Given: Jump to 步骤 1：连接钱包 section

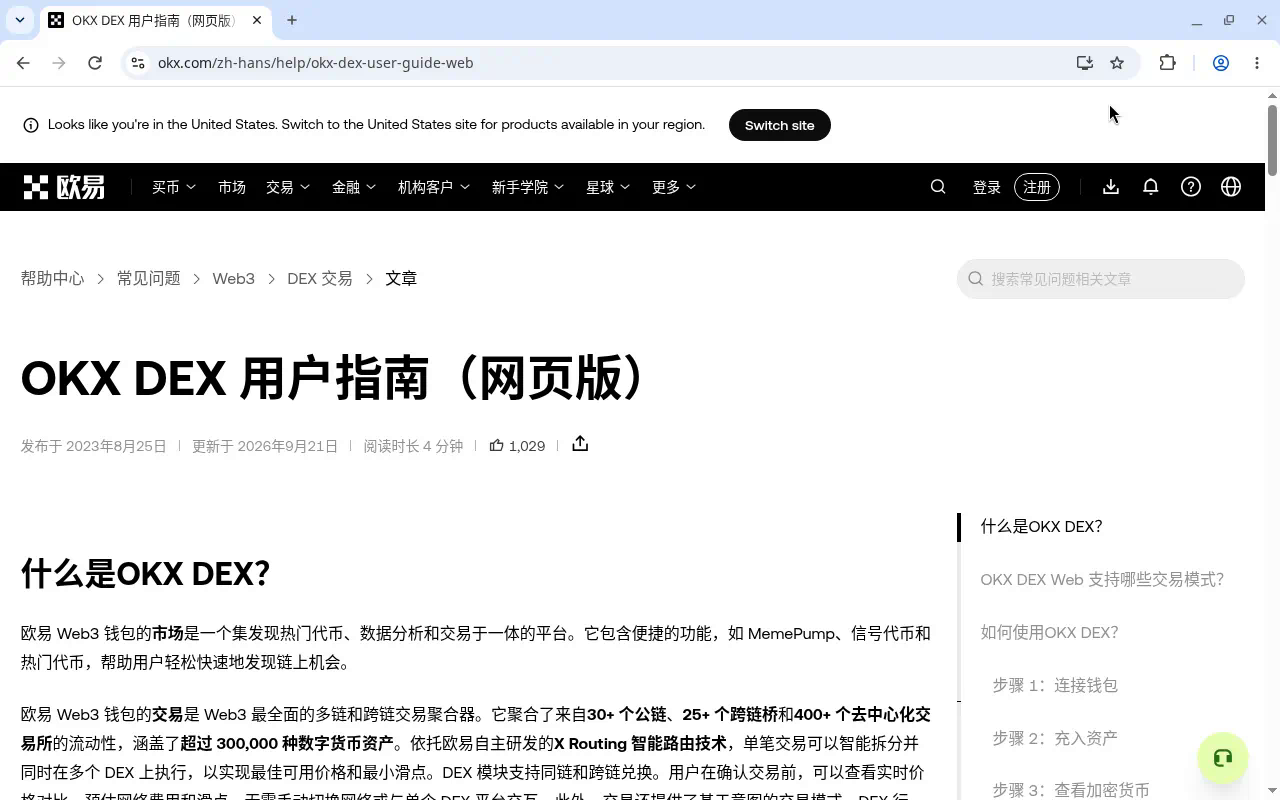Looking at the screenshot, I should click(1055, 686).
